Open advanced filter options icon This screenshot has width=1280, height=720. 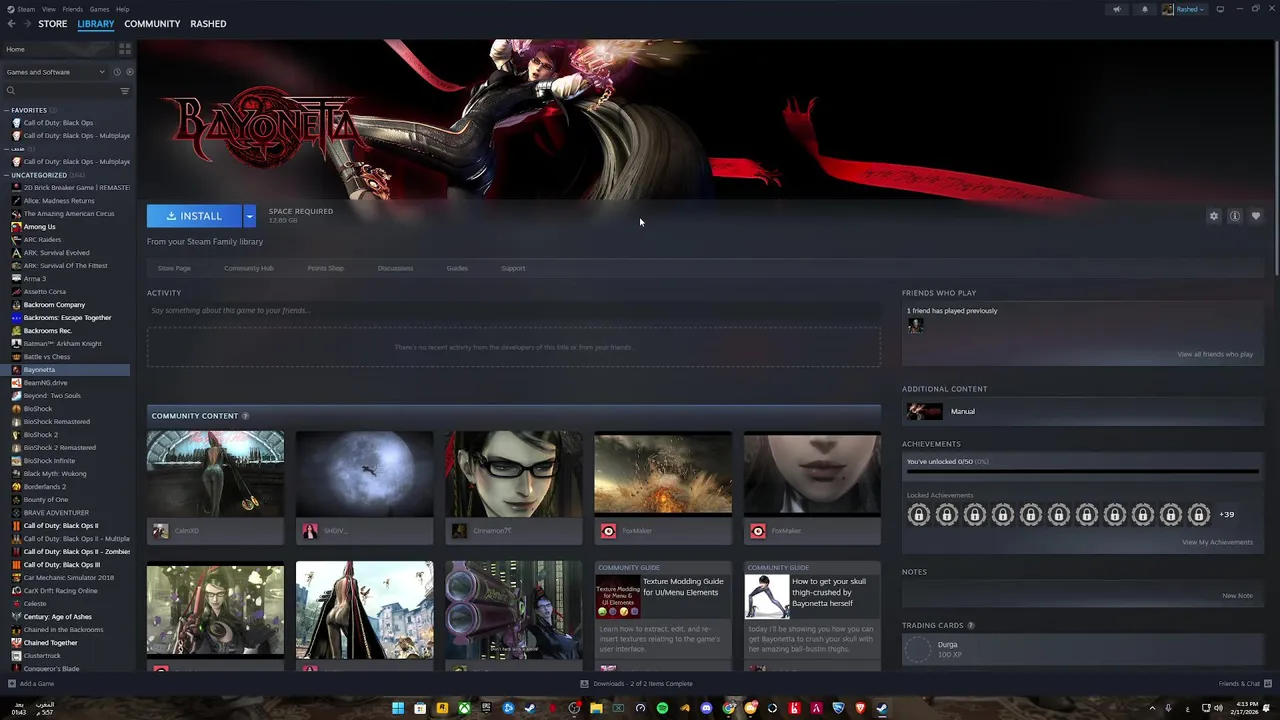[125, 91]
